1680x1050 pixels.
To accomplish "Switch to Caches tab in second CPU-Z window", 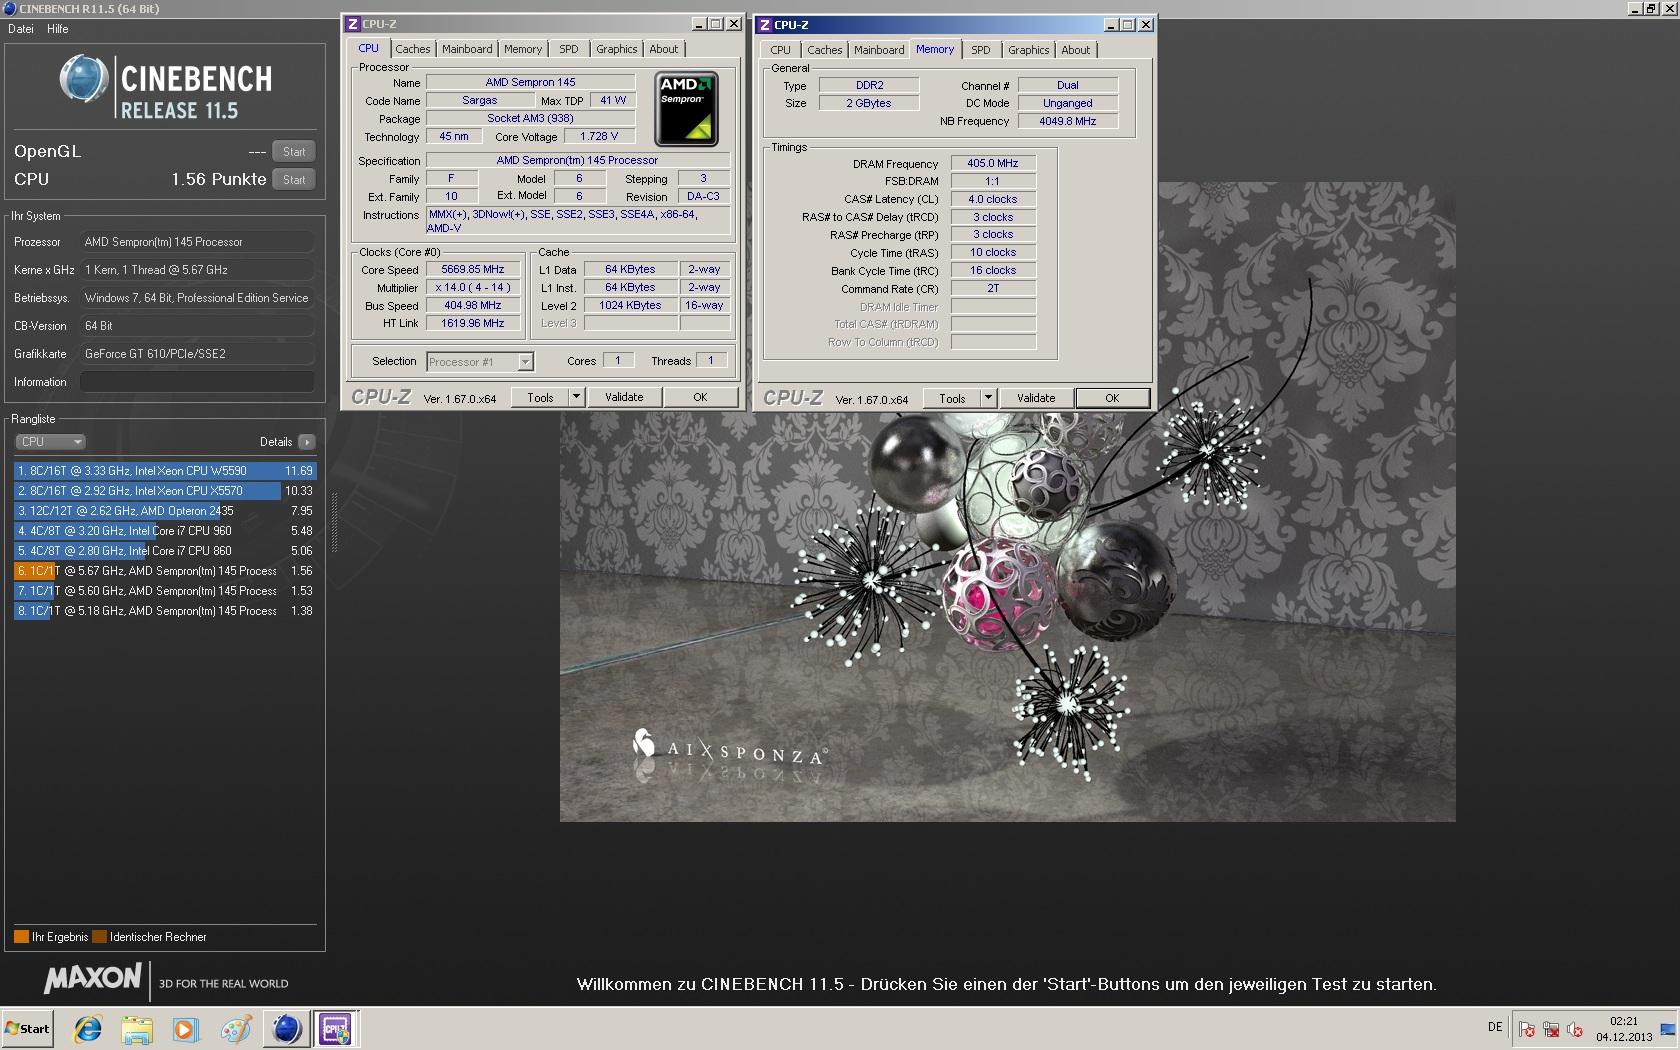I will [x=825, y=50].
